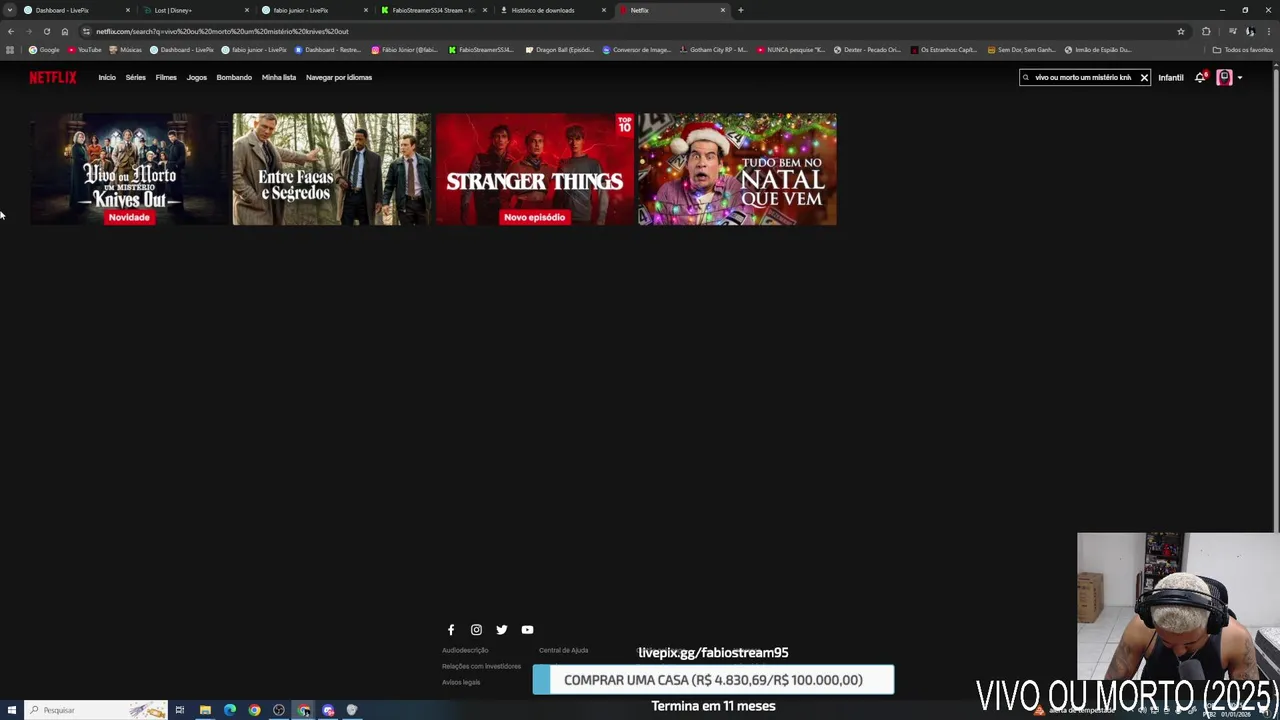Screen dimensions: 1280x720
Task: Open YouTube bookmark in bookmarks bar
Action: 85,50
